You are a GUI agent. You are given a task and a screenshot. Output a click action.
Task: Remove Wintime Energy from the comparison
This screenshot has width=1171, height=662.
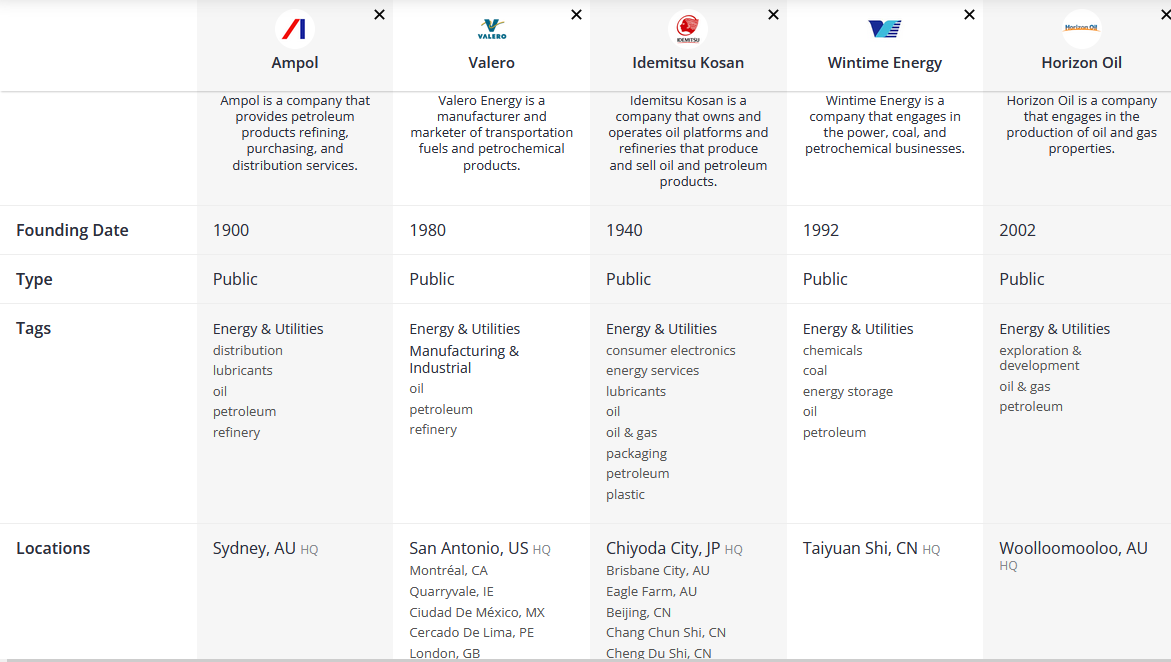[x=969, y=15]
